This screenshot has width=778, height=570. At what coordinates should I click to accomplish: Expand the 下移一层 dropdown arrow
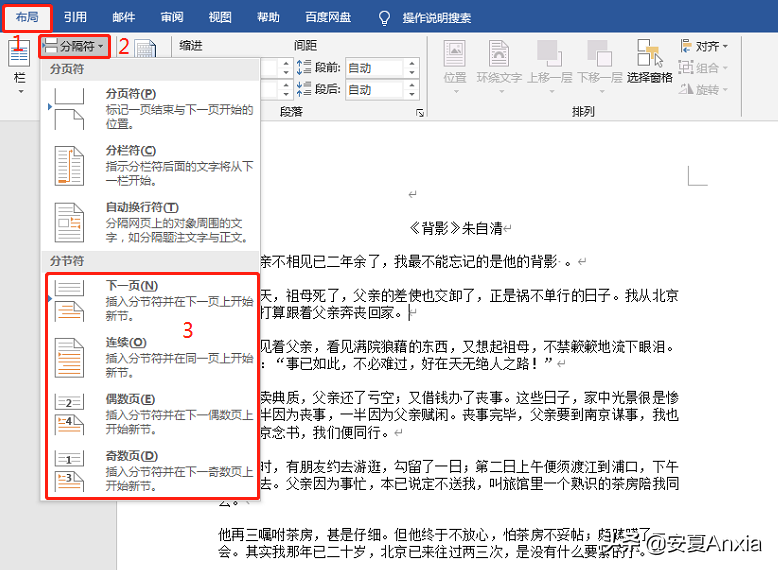pyautogui.click(x=602, y=91)
